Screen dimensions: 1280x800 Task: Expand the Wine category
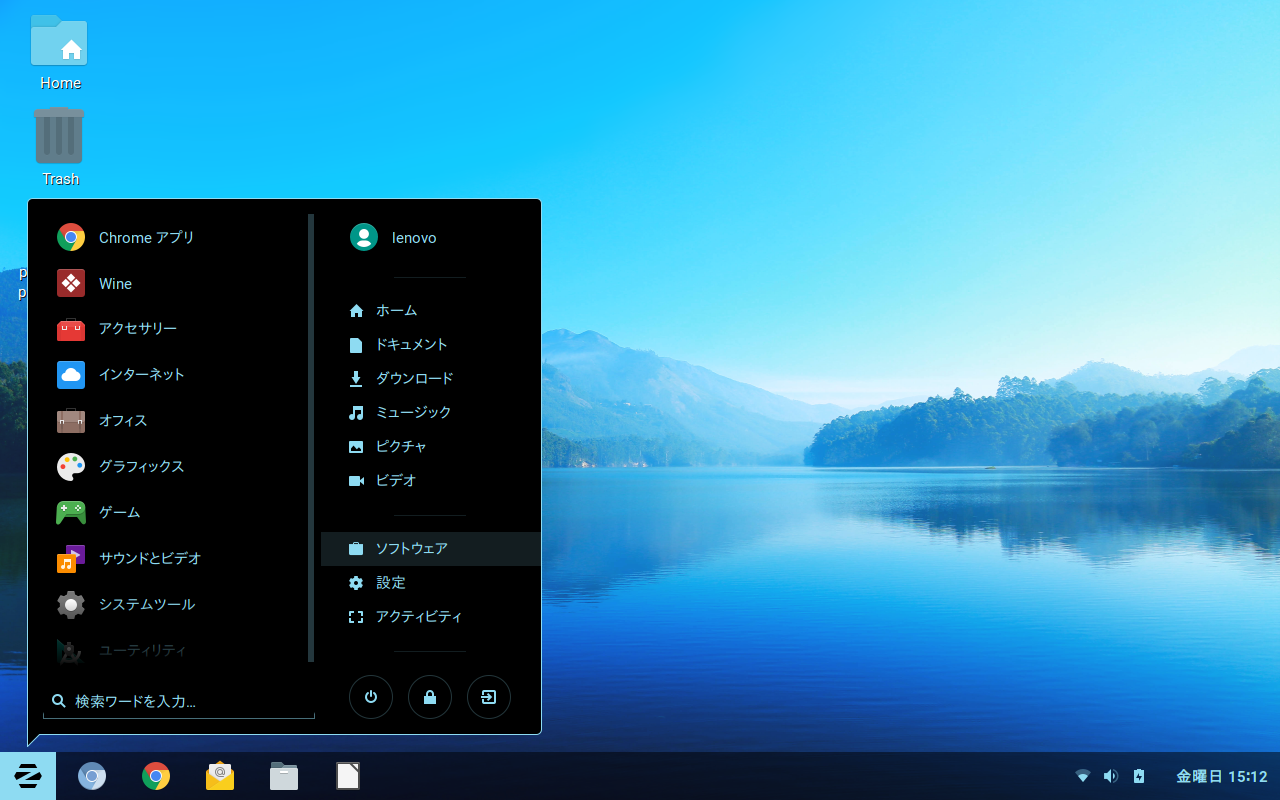tap(115, 284)
